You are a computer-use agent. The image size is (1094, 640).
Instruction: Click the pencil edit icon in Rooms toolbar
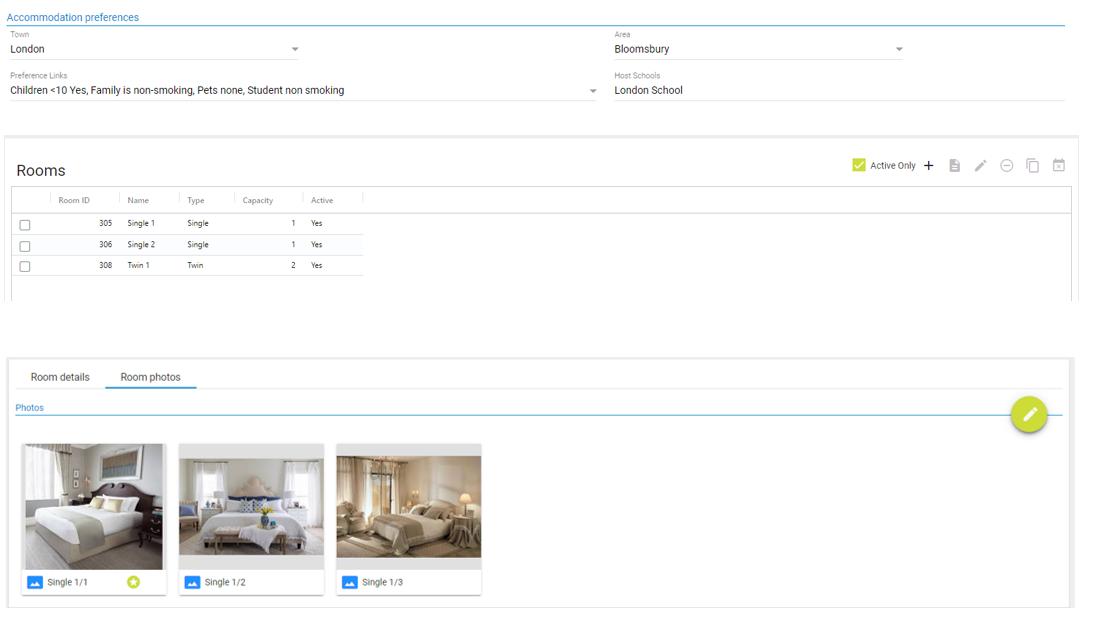[980, 165]
